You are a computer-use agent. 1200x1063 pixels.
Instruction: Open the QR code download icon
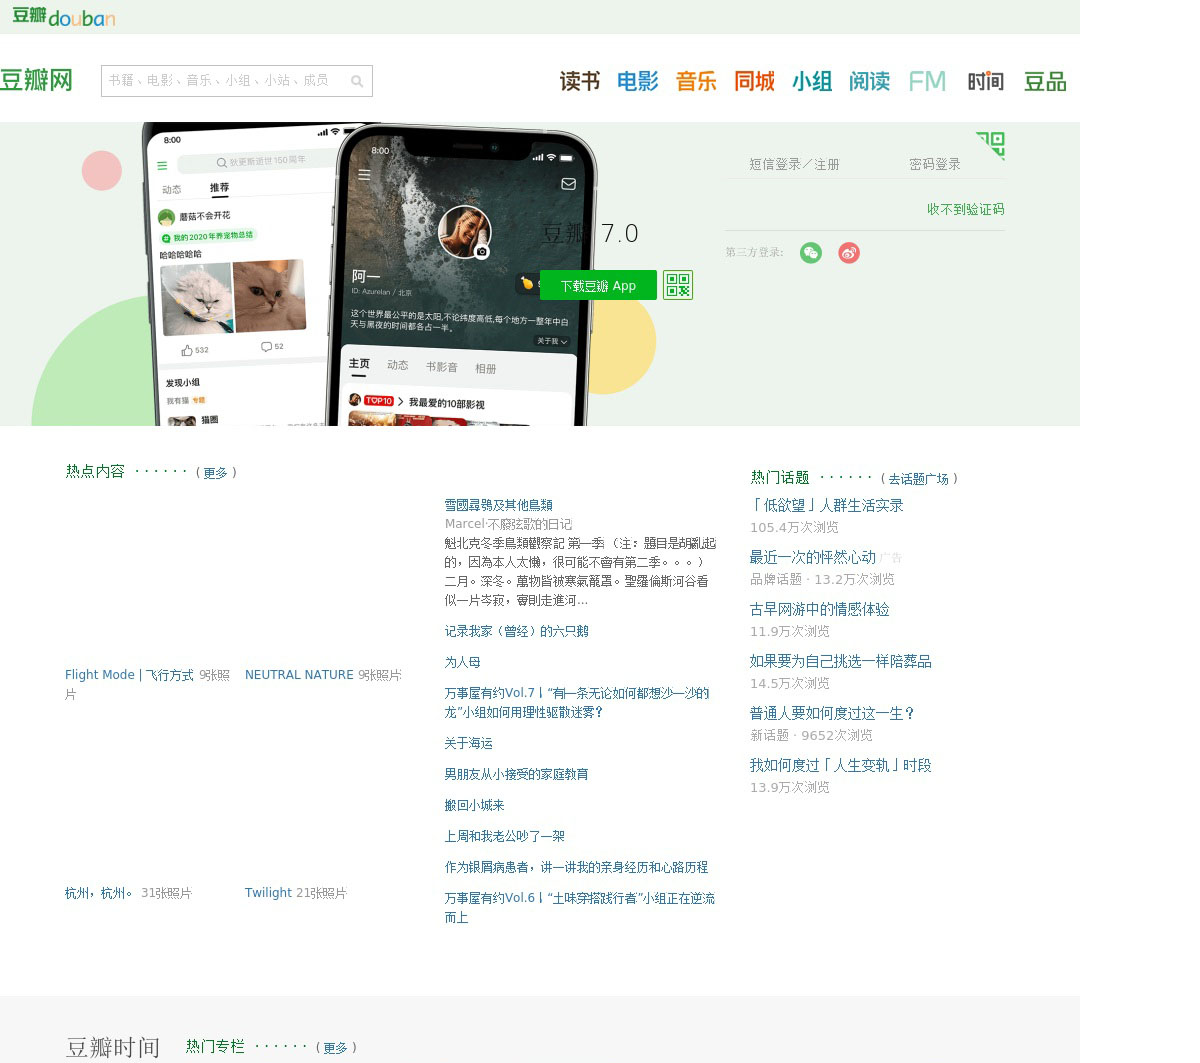(678, 285)
